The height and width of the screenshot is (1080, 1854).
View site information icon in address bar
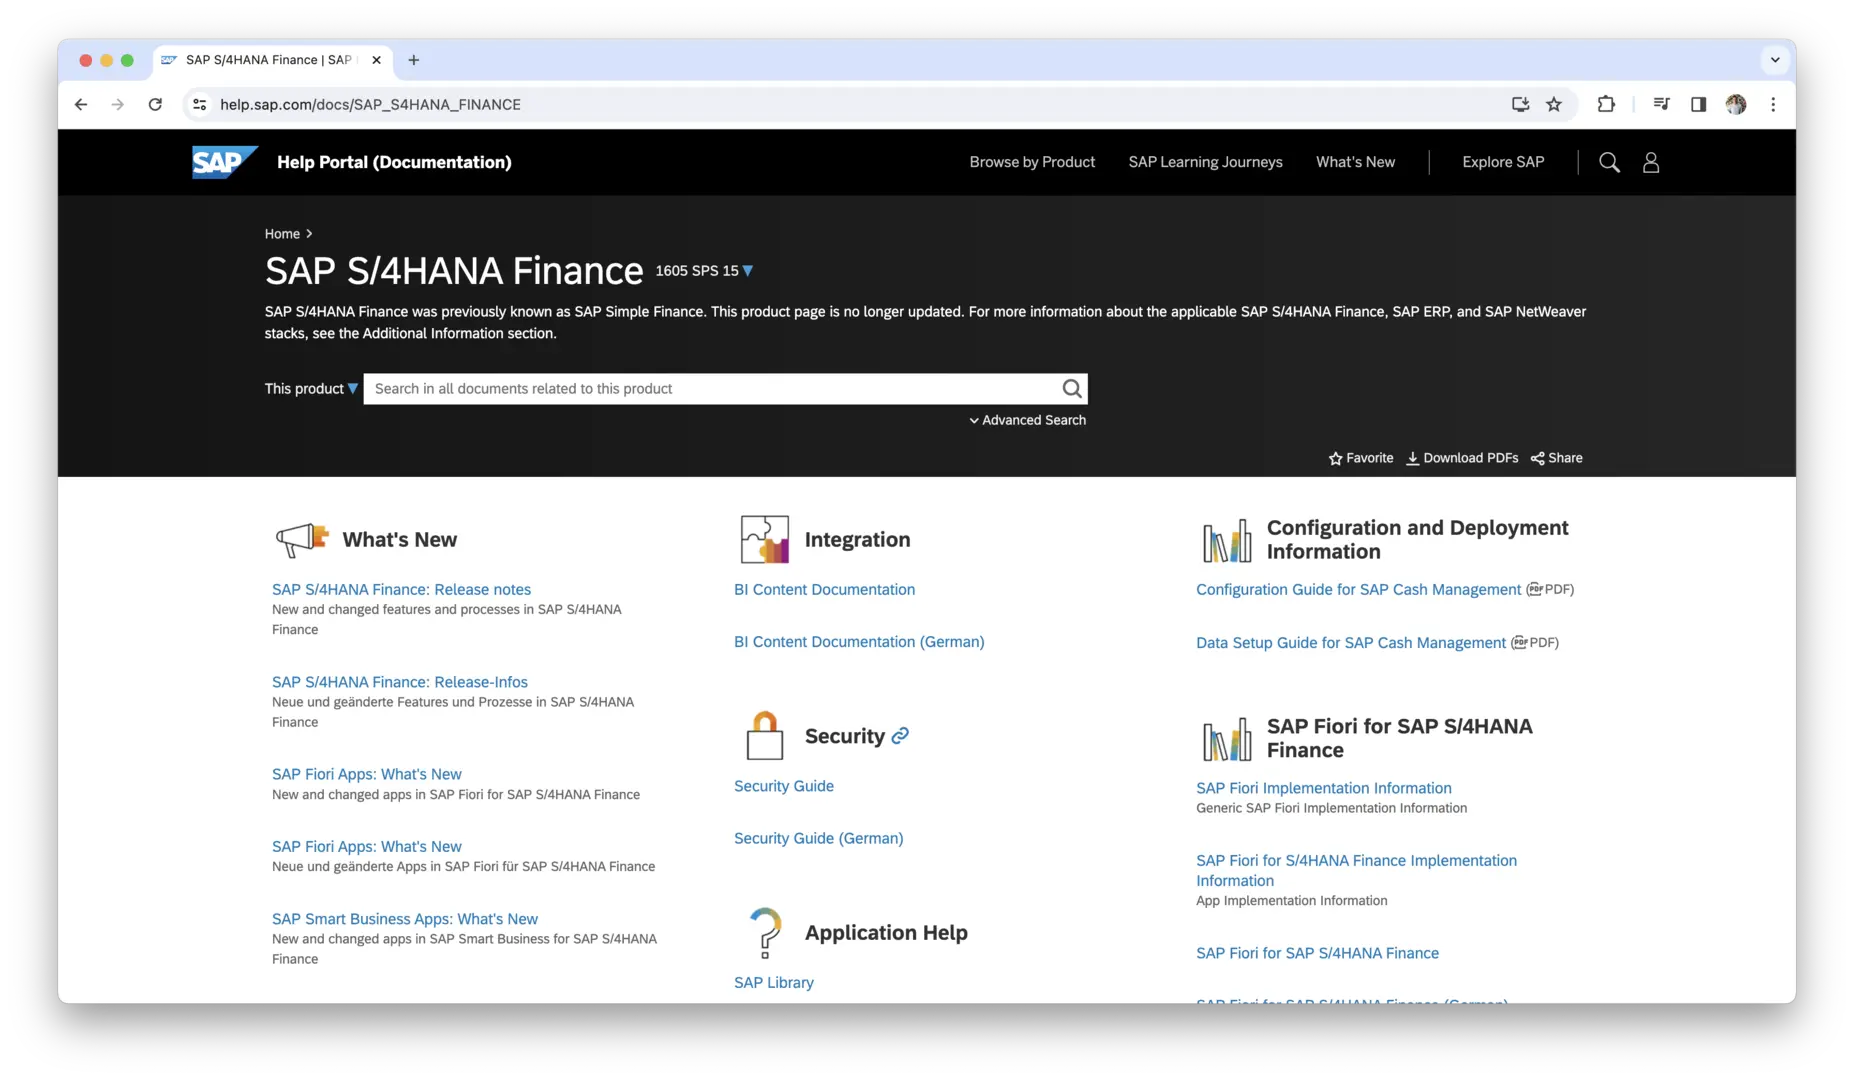coord(200,104)
